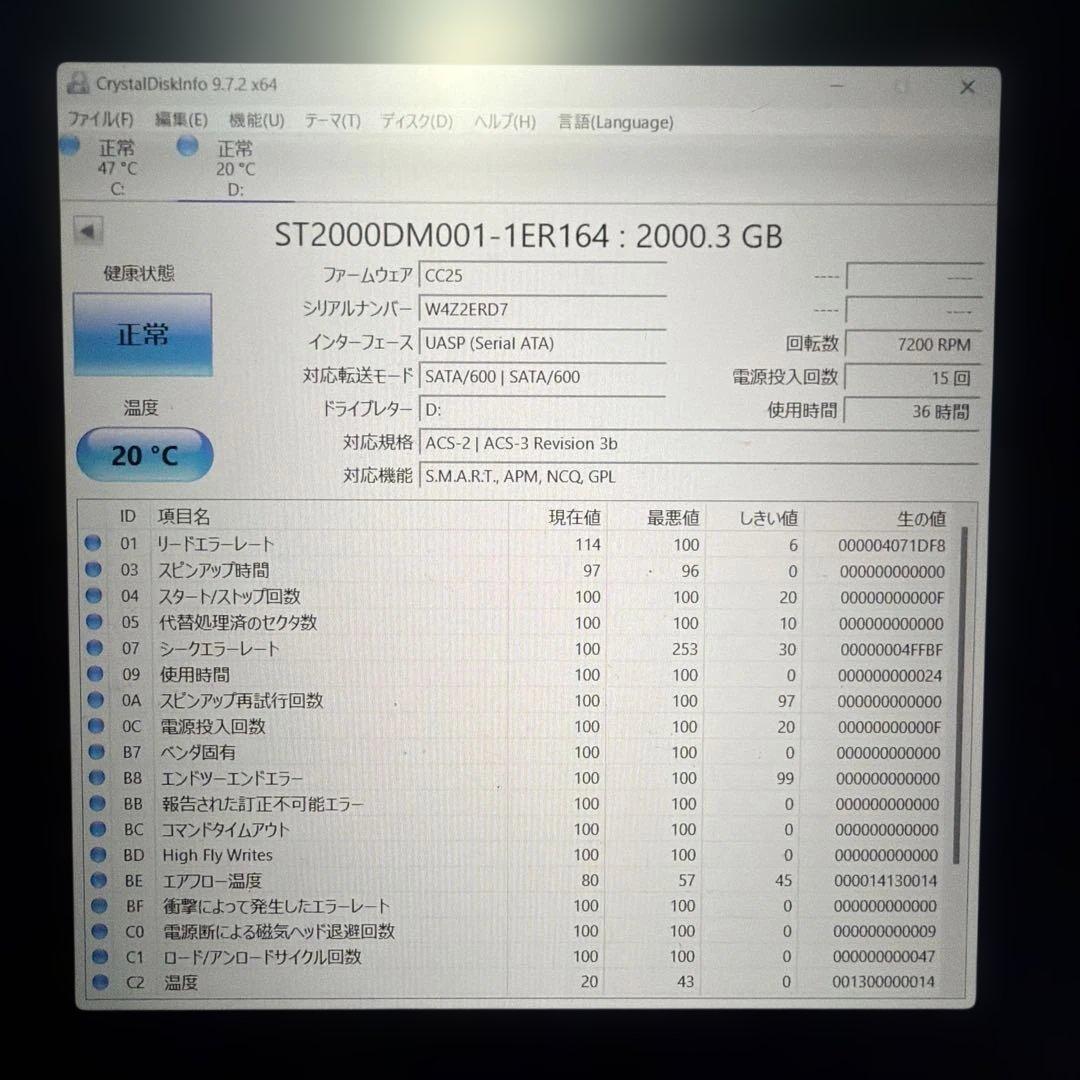Select the 代替処理済のセクタ数 attribute name

coord(238,623)
